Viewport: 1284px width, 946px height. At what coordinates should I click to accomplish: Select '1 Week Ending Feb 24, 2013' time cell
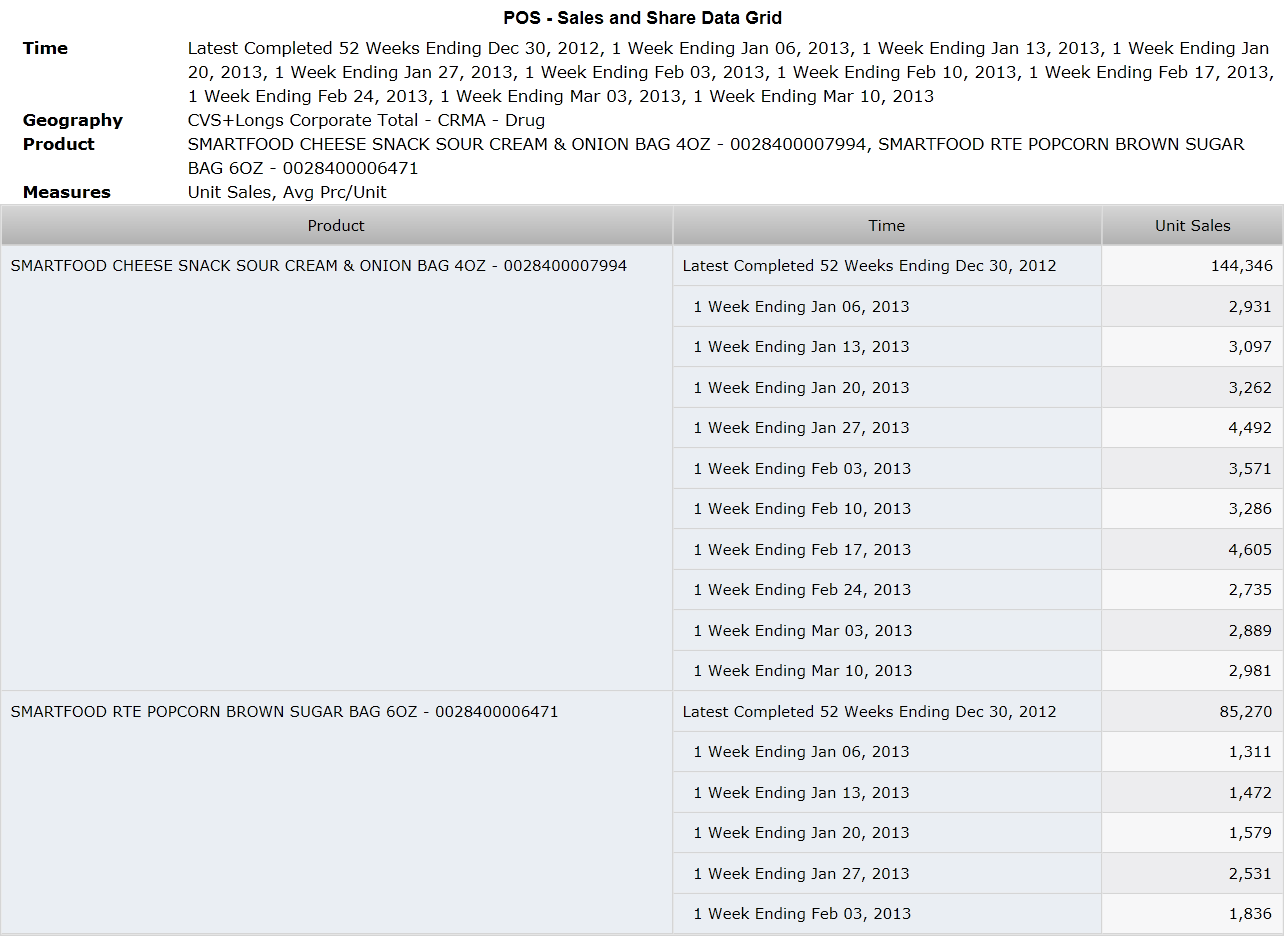pos(887,589)
